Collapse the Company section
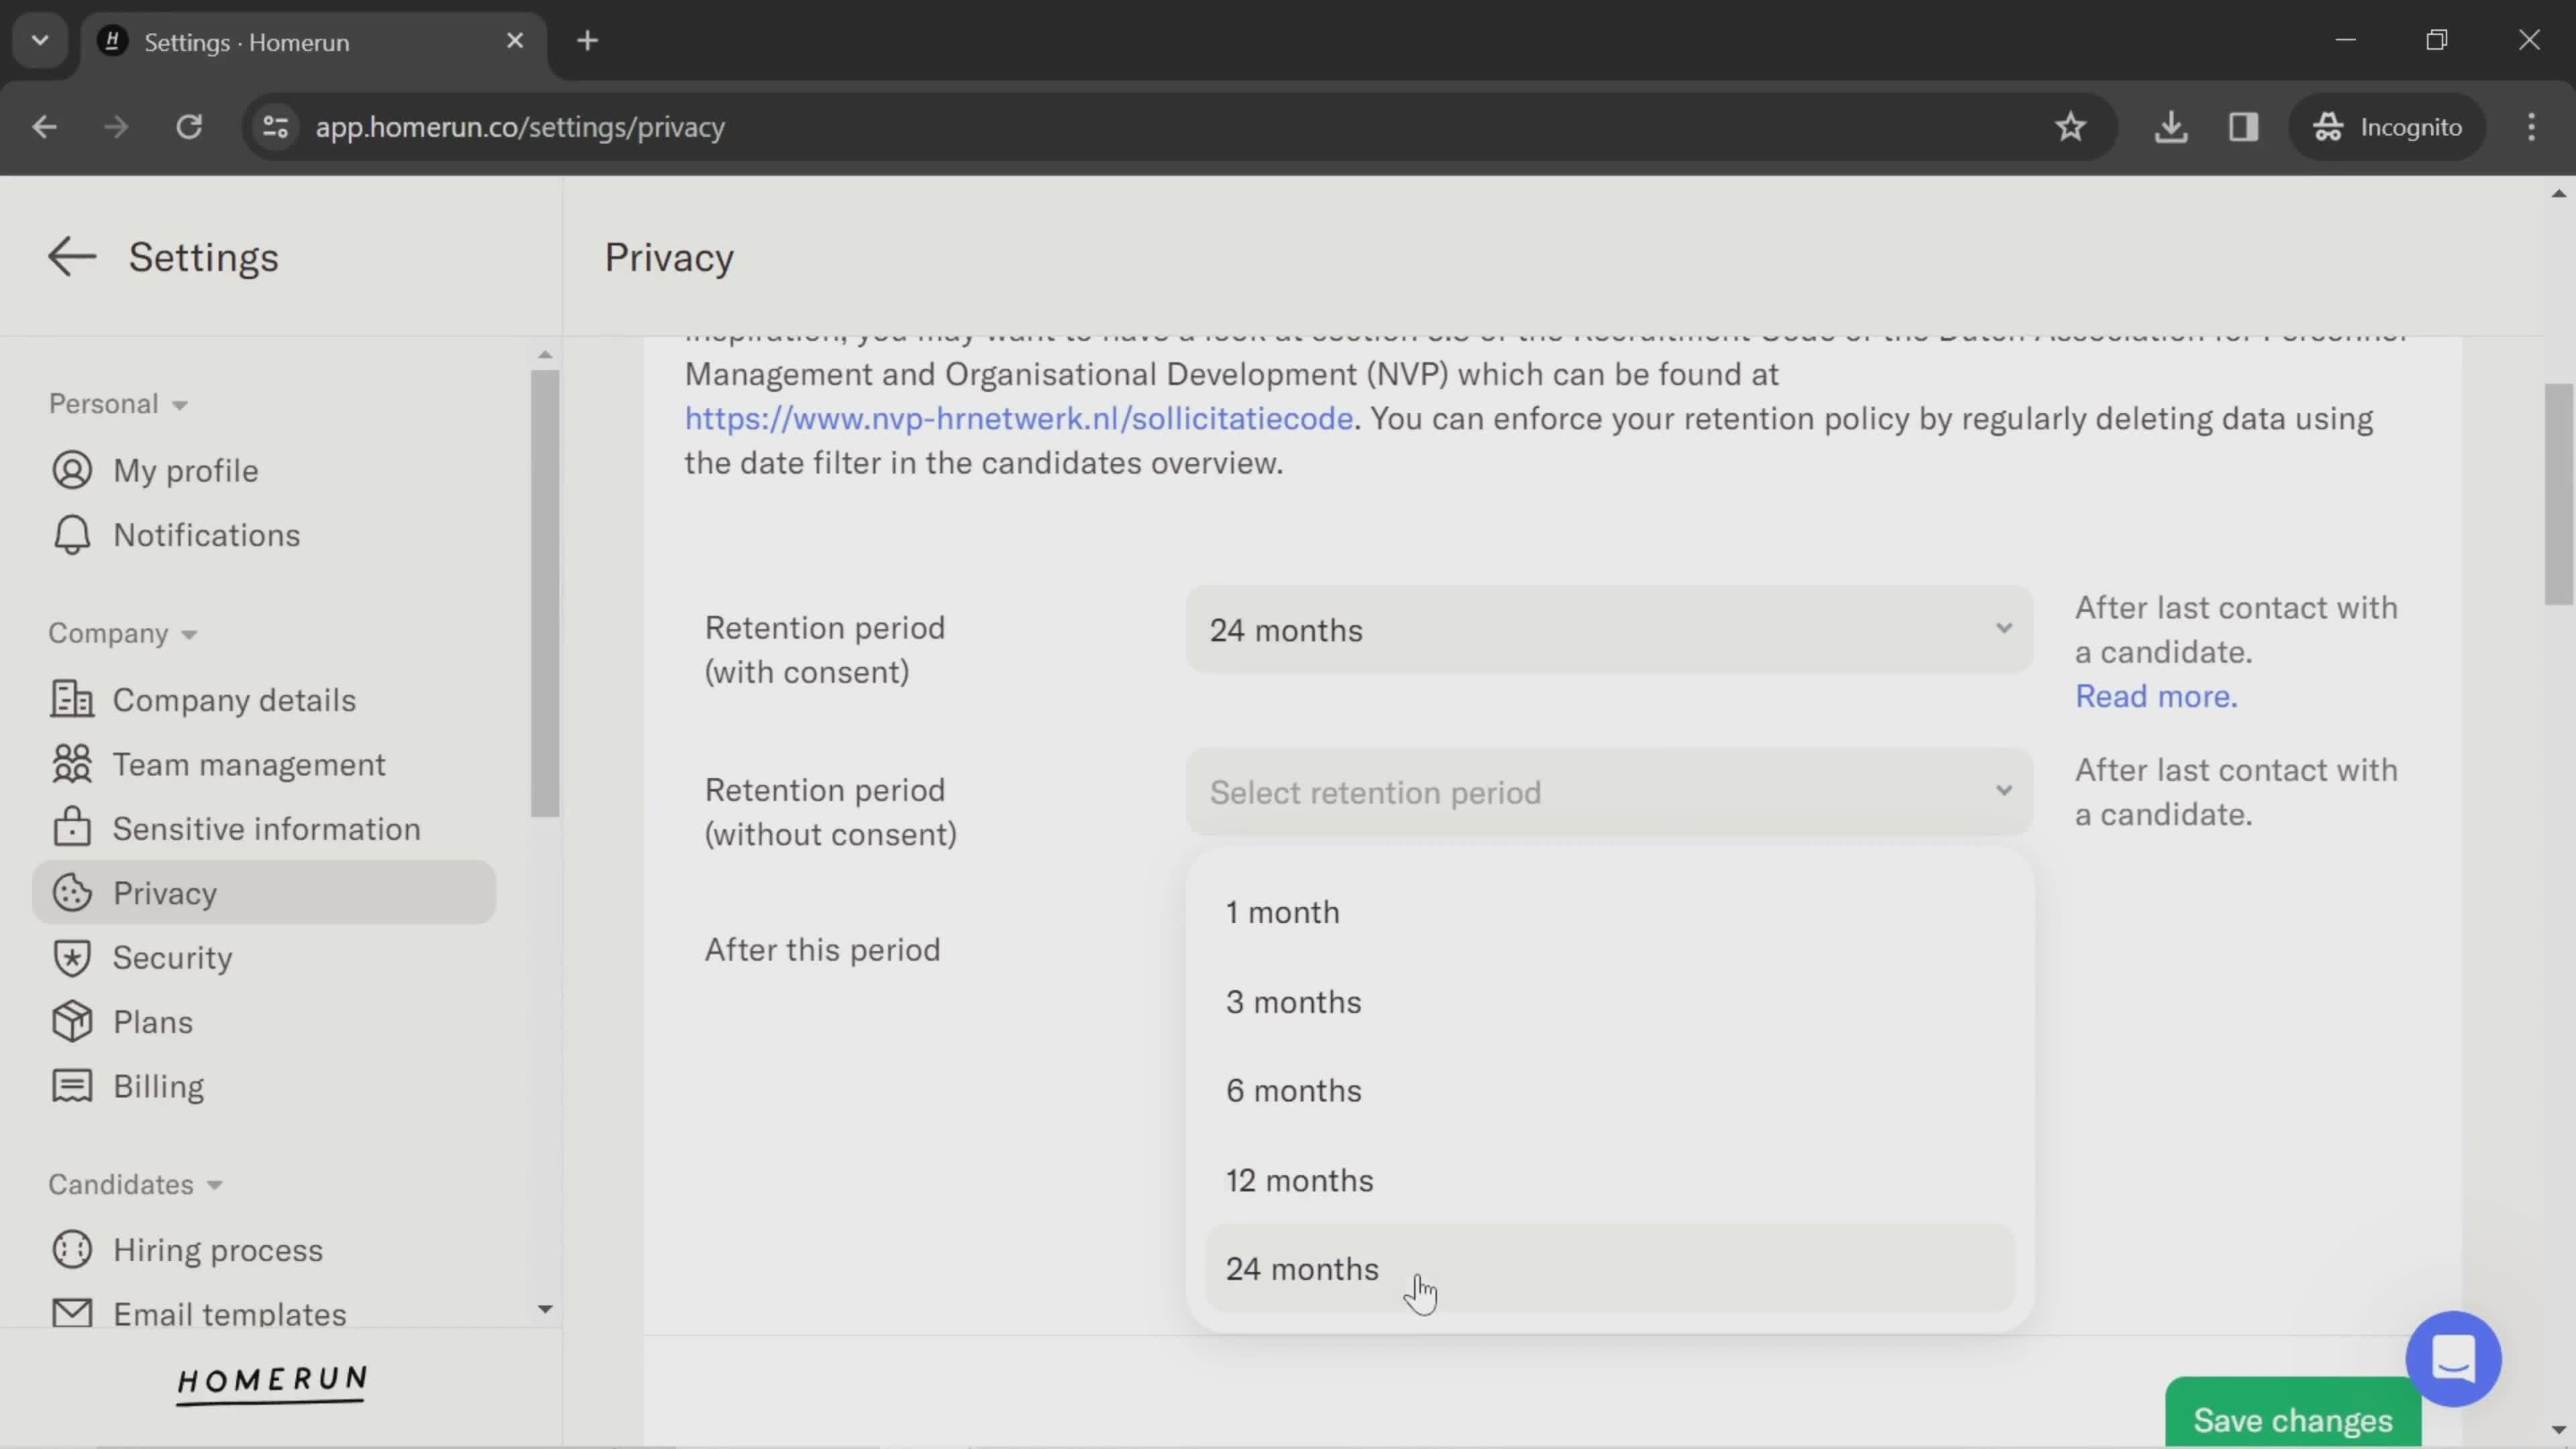The image size is (2576, 1449). pyautogui.click(x=123, y=633)
